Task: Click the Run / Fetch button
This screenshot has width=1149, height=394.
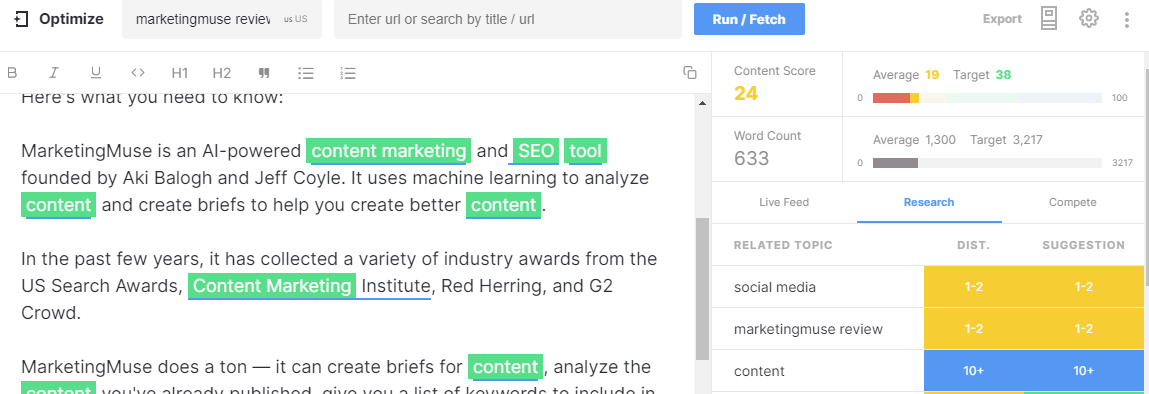Action: [749, 19]
